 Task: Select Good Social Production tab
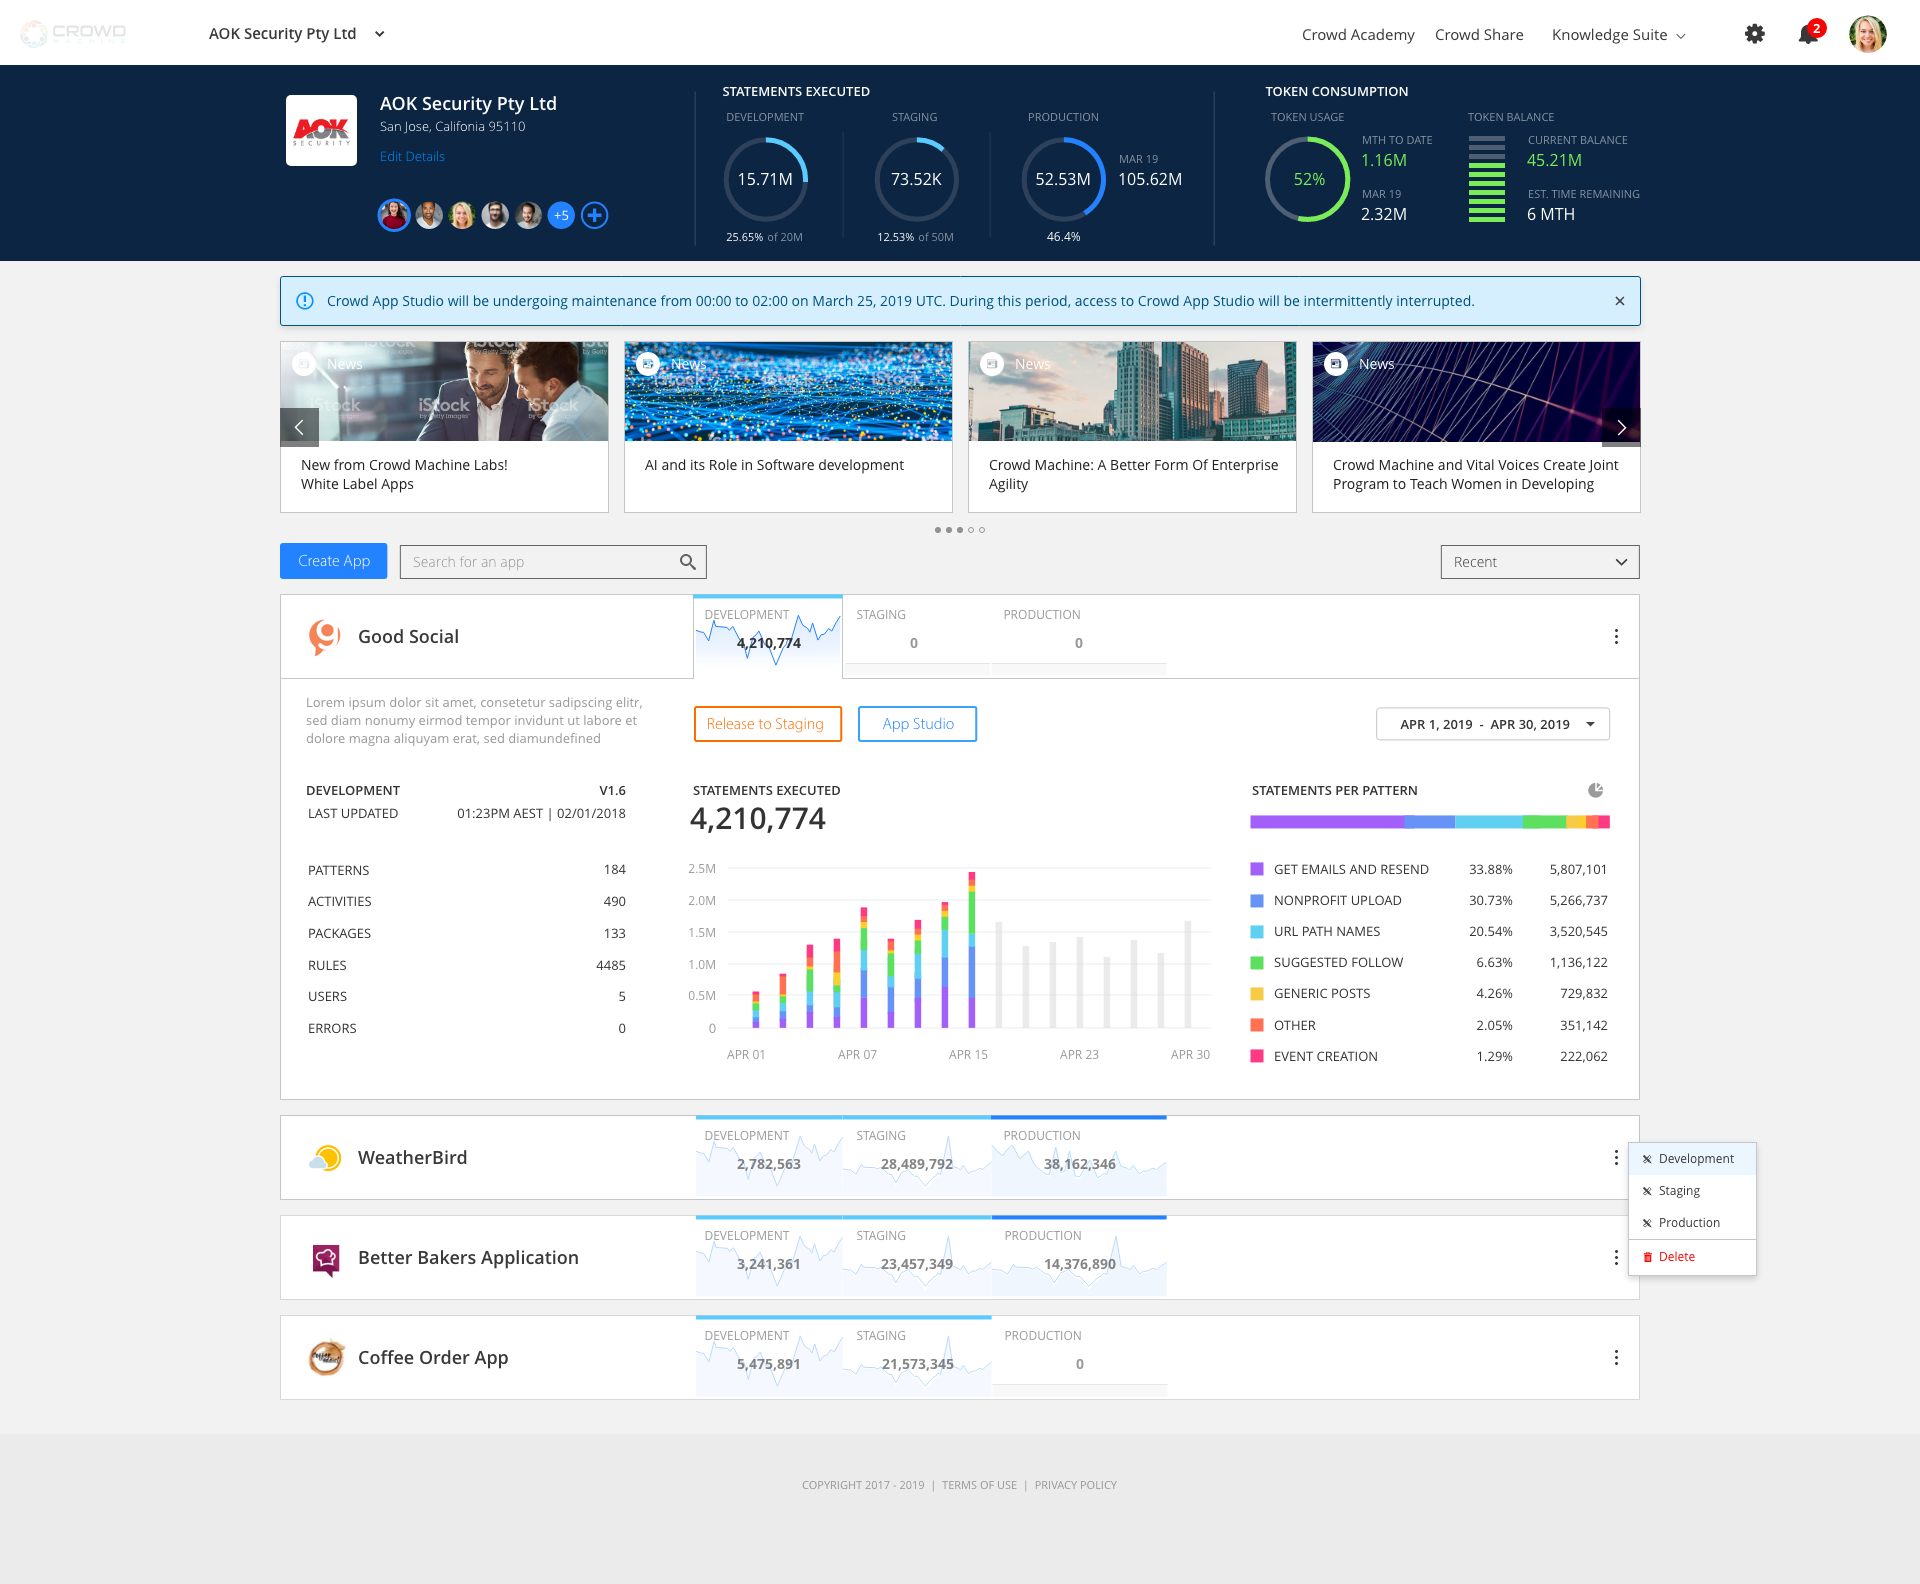pyautogui.click(x=1079, y=637)
